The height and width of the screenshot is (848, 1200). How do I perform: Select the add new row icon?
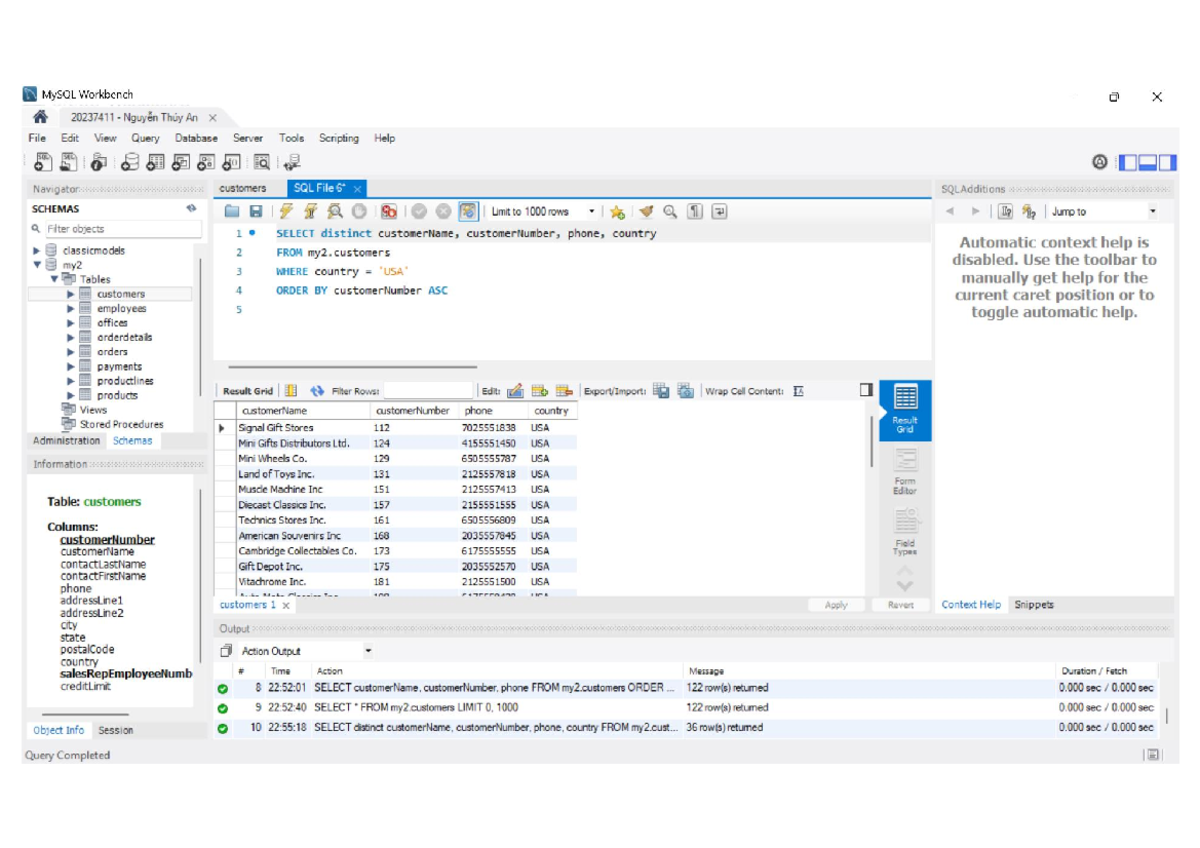click(x=540, y=390)
